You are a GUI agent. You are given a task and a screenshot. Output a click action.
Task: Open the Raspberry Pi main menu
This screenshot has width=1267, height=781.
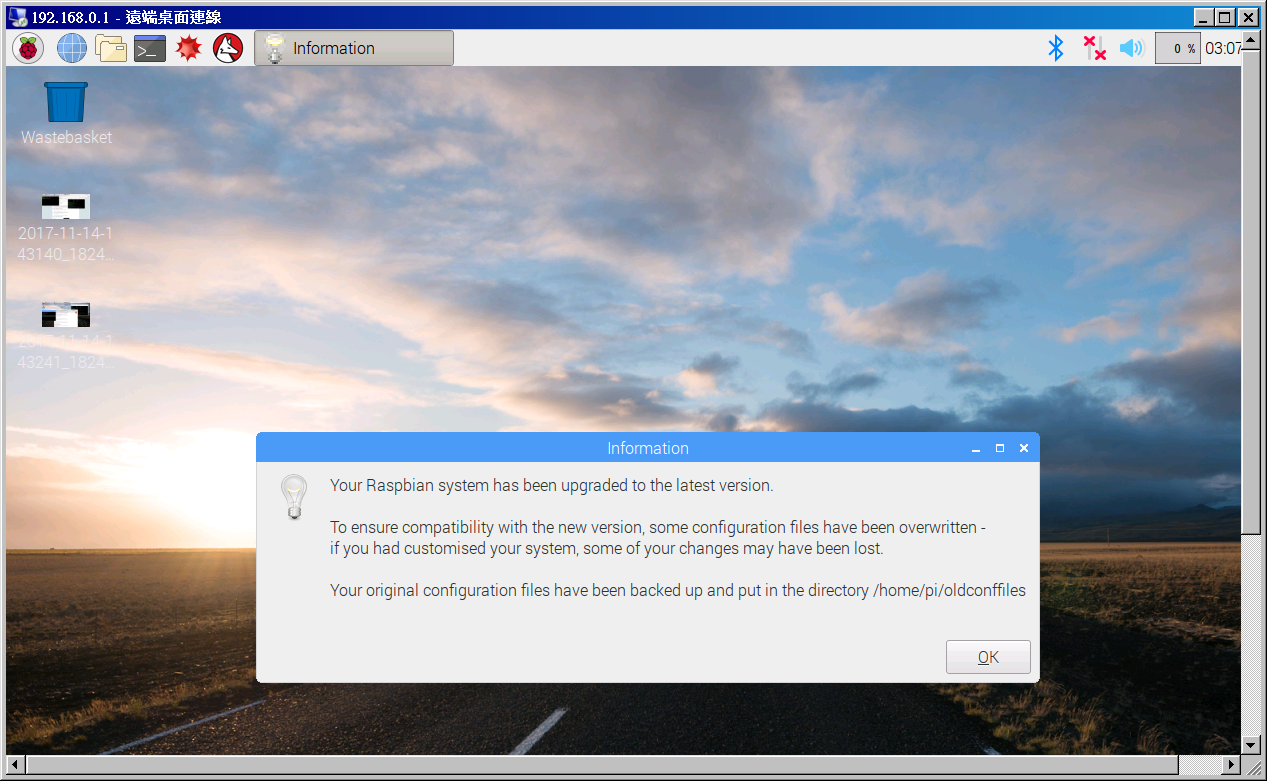(x=28, y=48)
